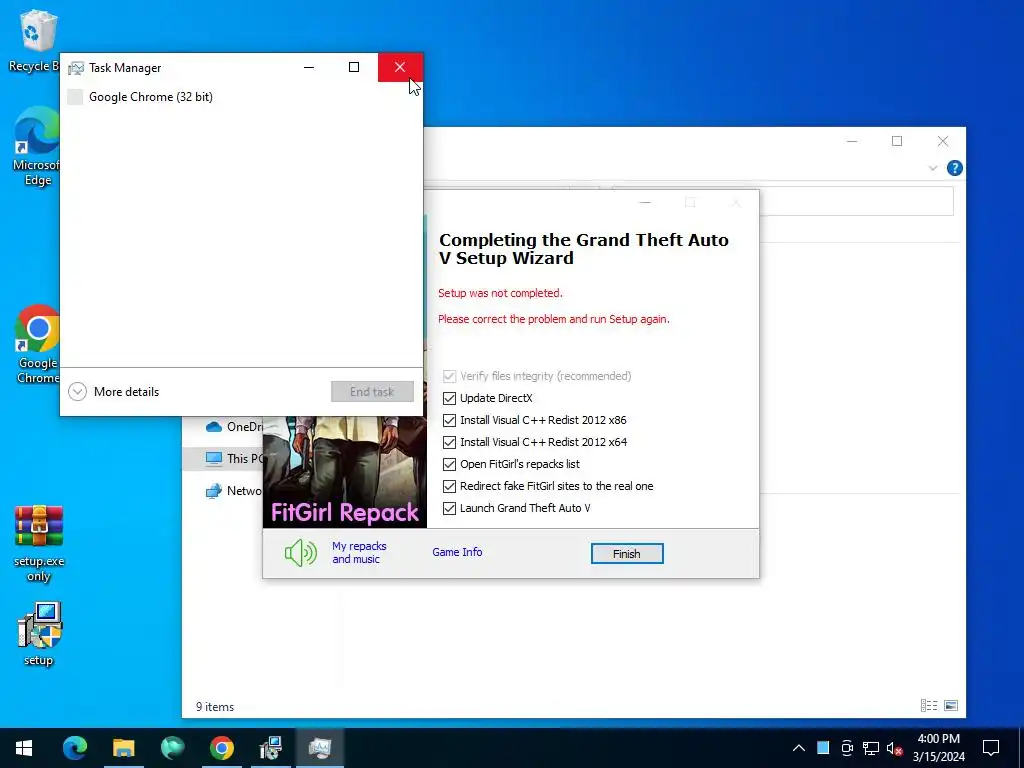Screen dimensions: 1024x768
Task: Maximize the Task Manager window
Action: [354, 67]
